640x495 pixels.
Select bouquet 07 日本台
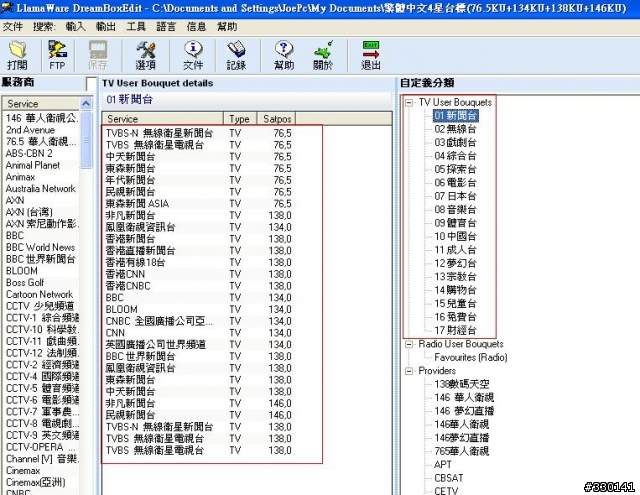pos(455,196)
